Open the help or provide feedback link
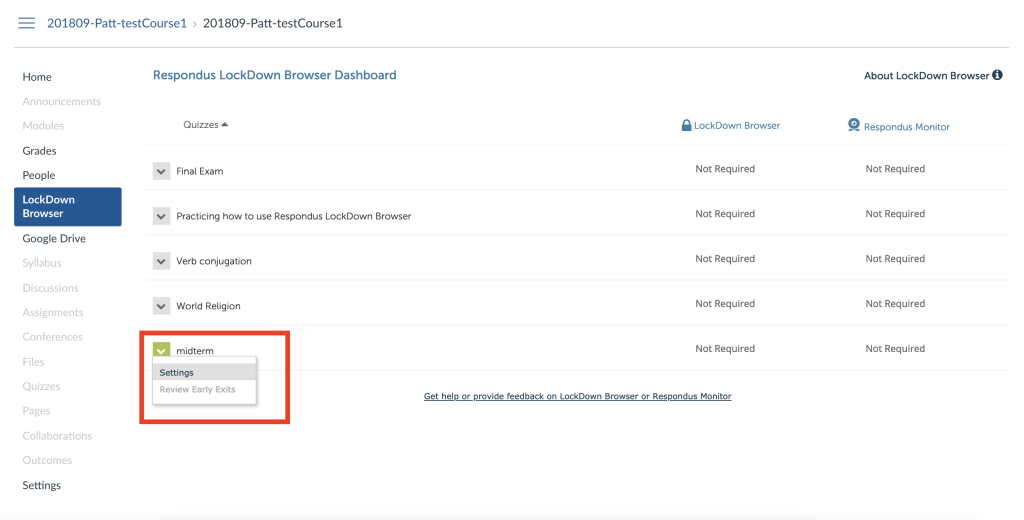This screenshot has width=1024, height=520. (577, 396)
